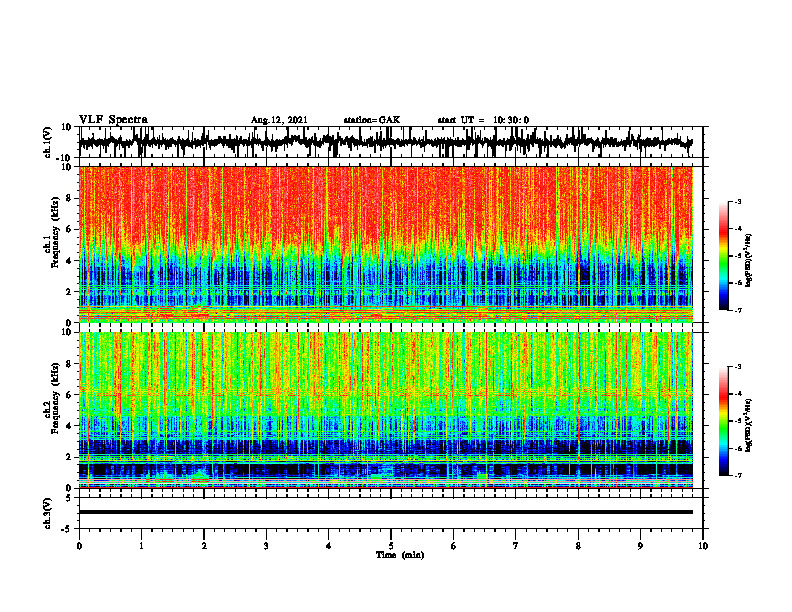Click the "-3" label on ch.1 color bar
Image resolution: width=792 pixels, height=612 pixels.
[737, 202]
